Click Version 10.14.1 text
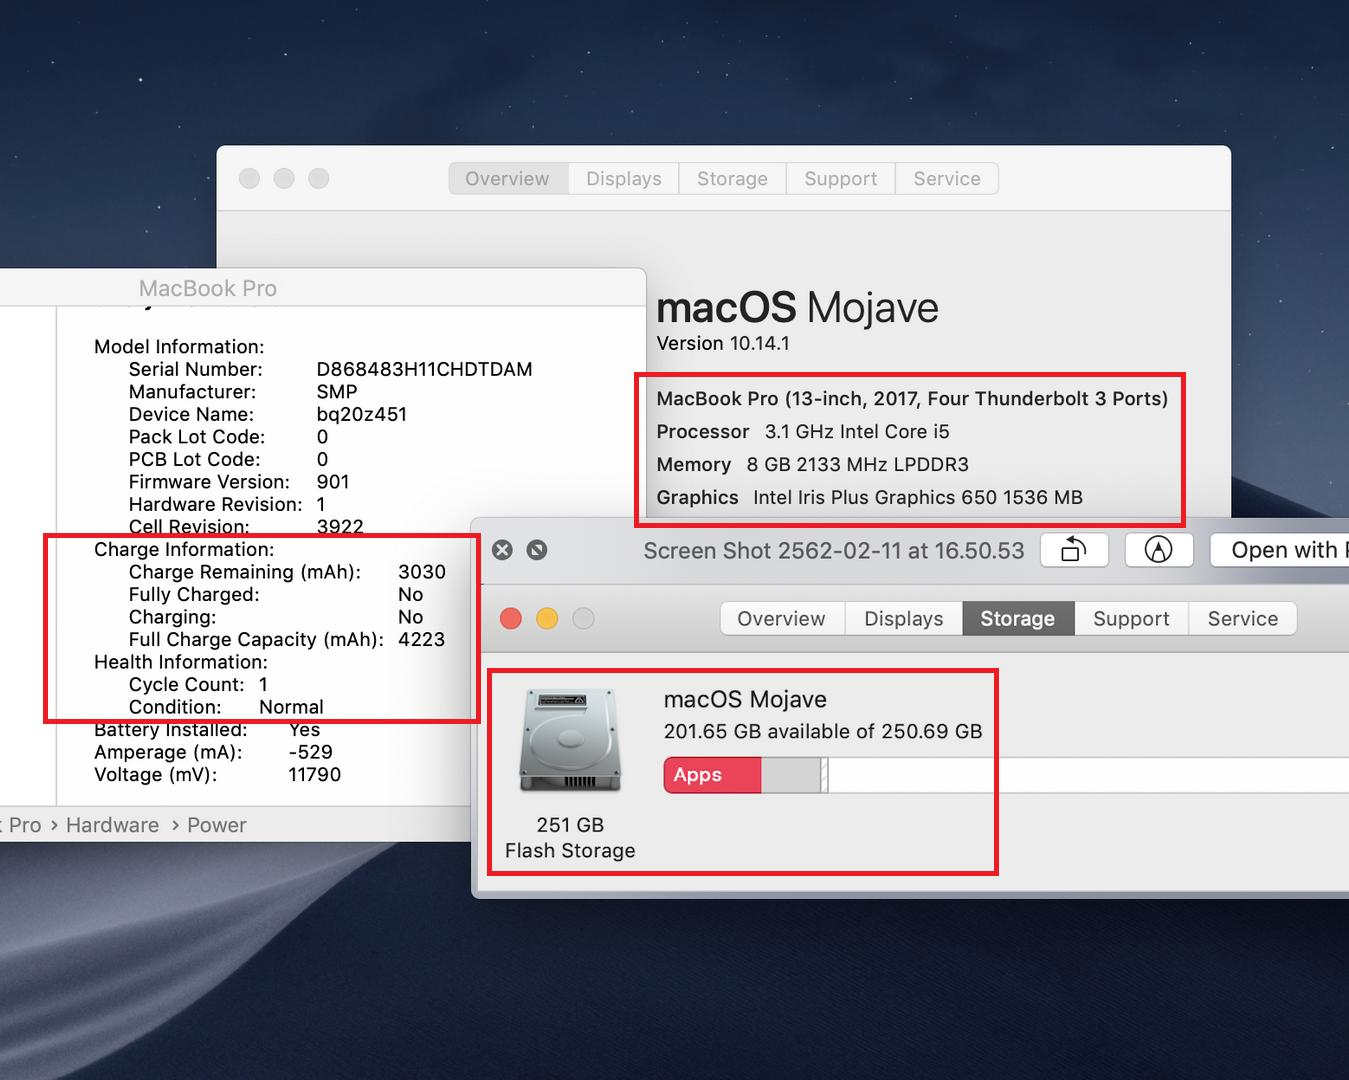 pos(723,343)
